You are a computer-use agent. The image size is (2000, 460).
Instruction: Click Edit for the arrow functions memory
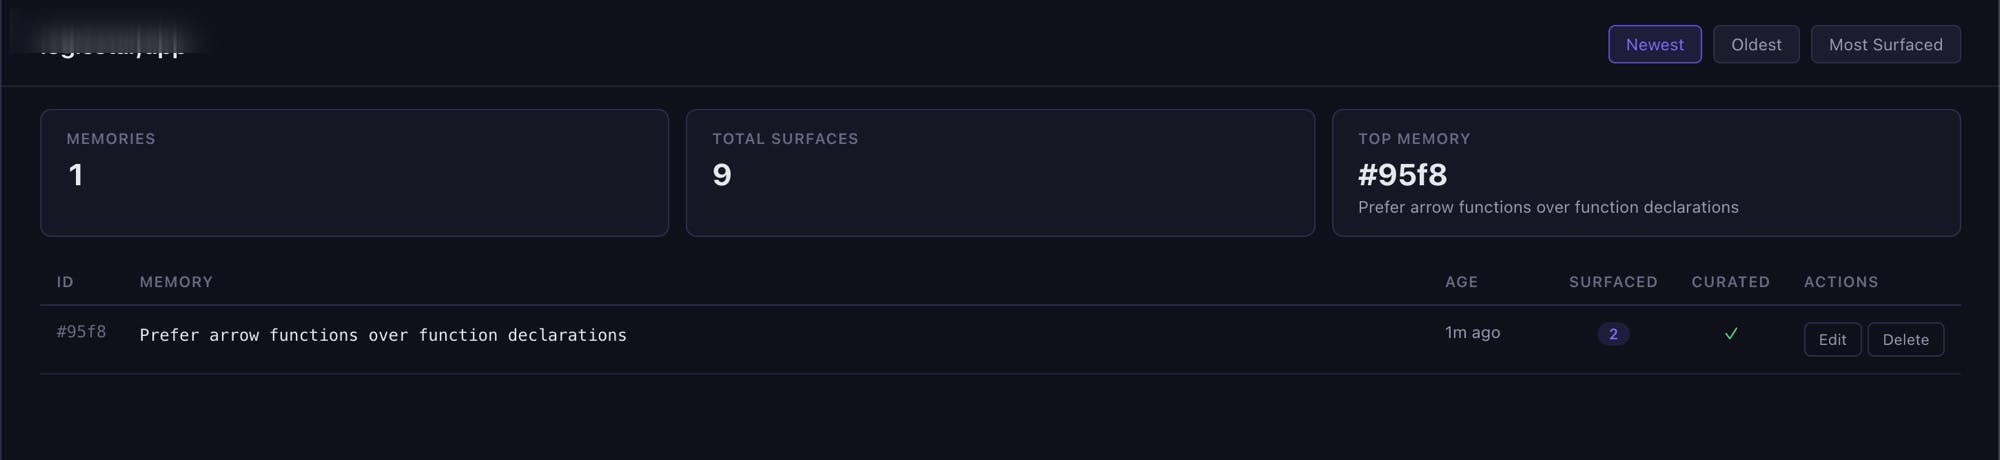[1832, 340]
